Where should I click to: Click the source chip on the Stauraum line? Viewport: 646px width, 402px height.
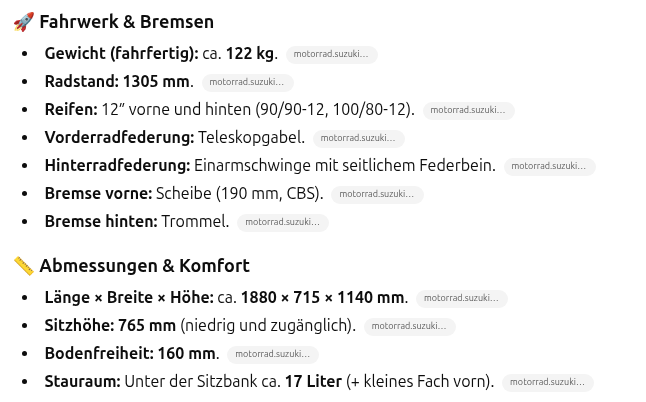pyautogui.click(x=547, y=382)
